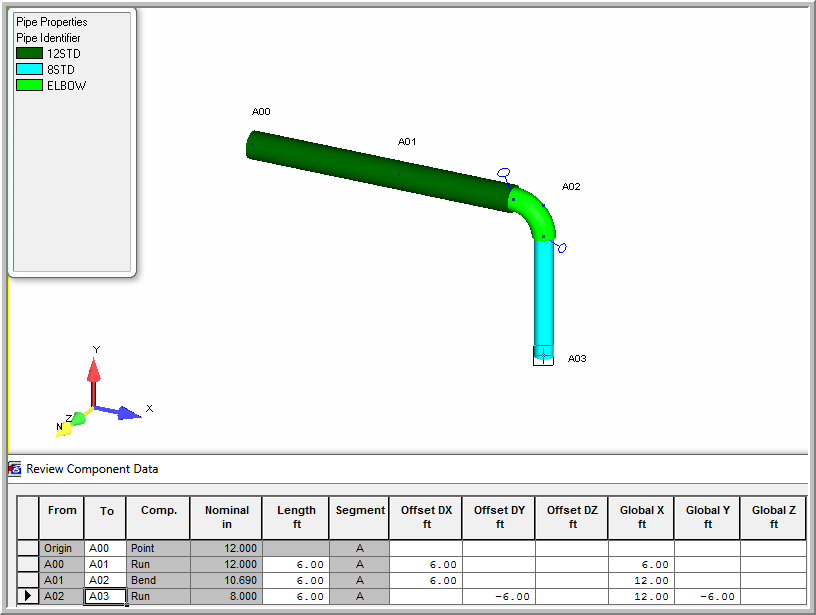Click the A01 node label in model

[406, 142]
